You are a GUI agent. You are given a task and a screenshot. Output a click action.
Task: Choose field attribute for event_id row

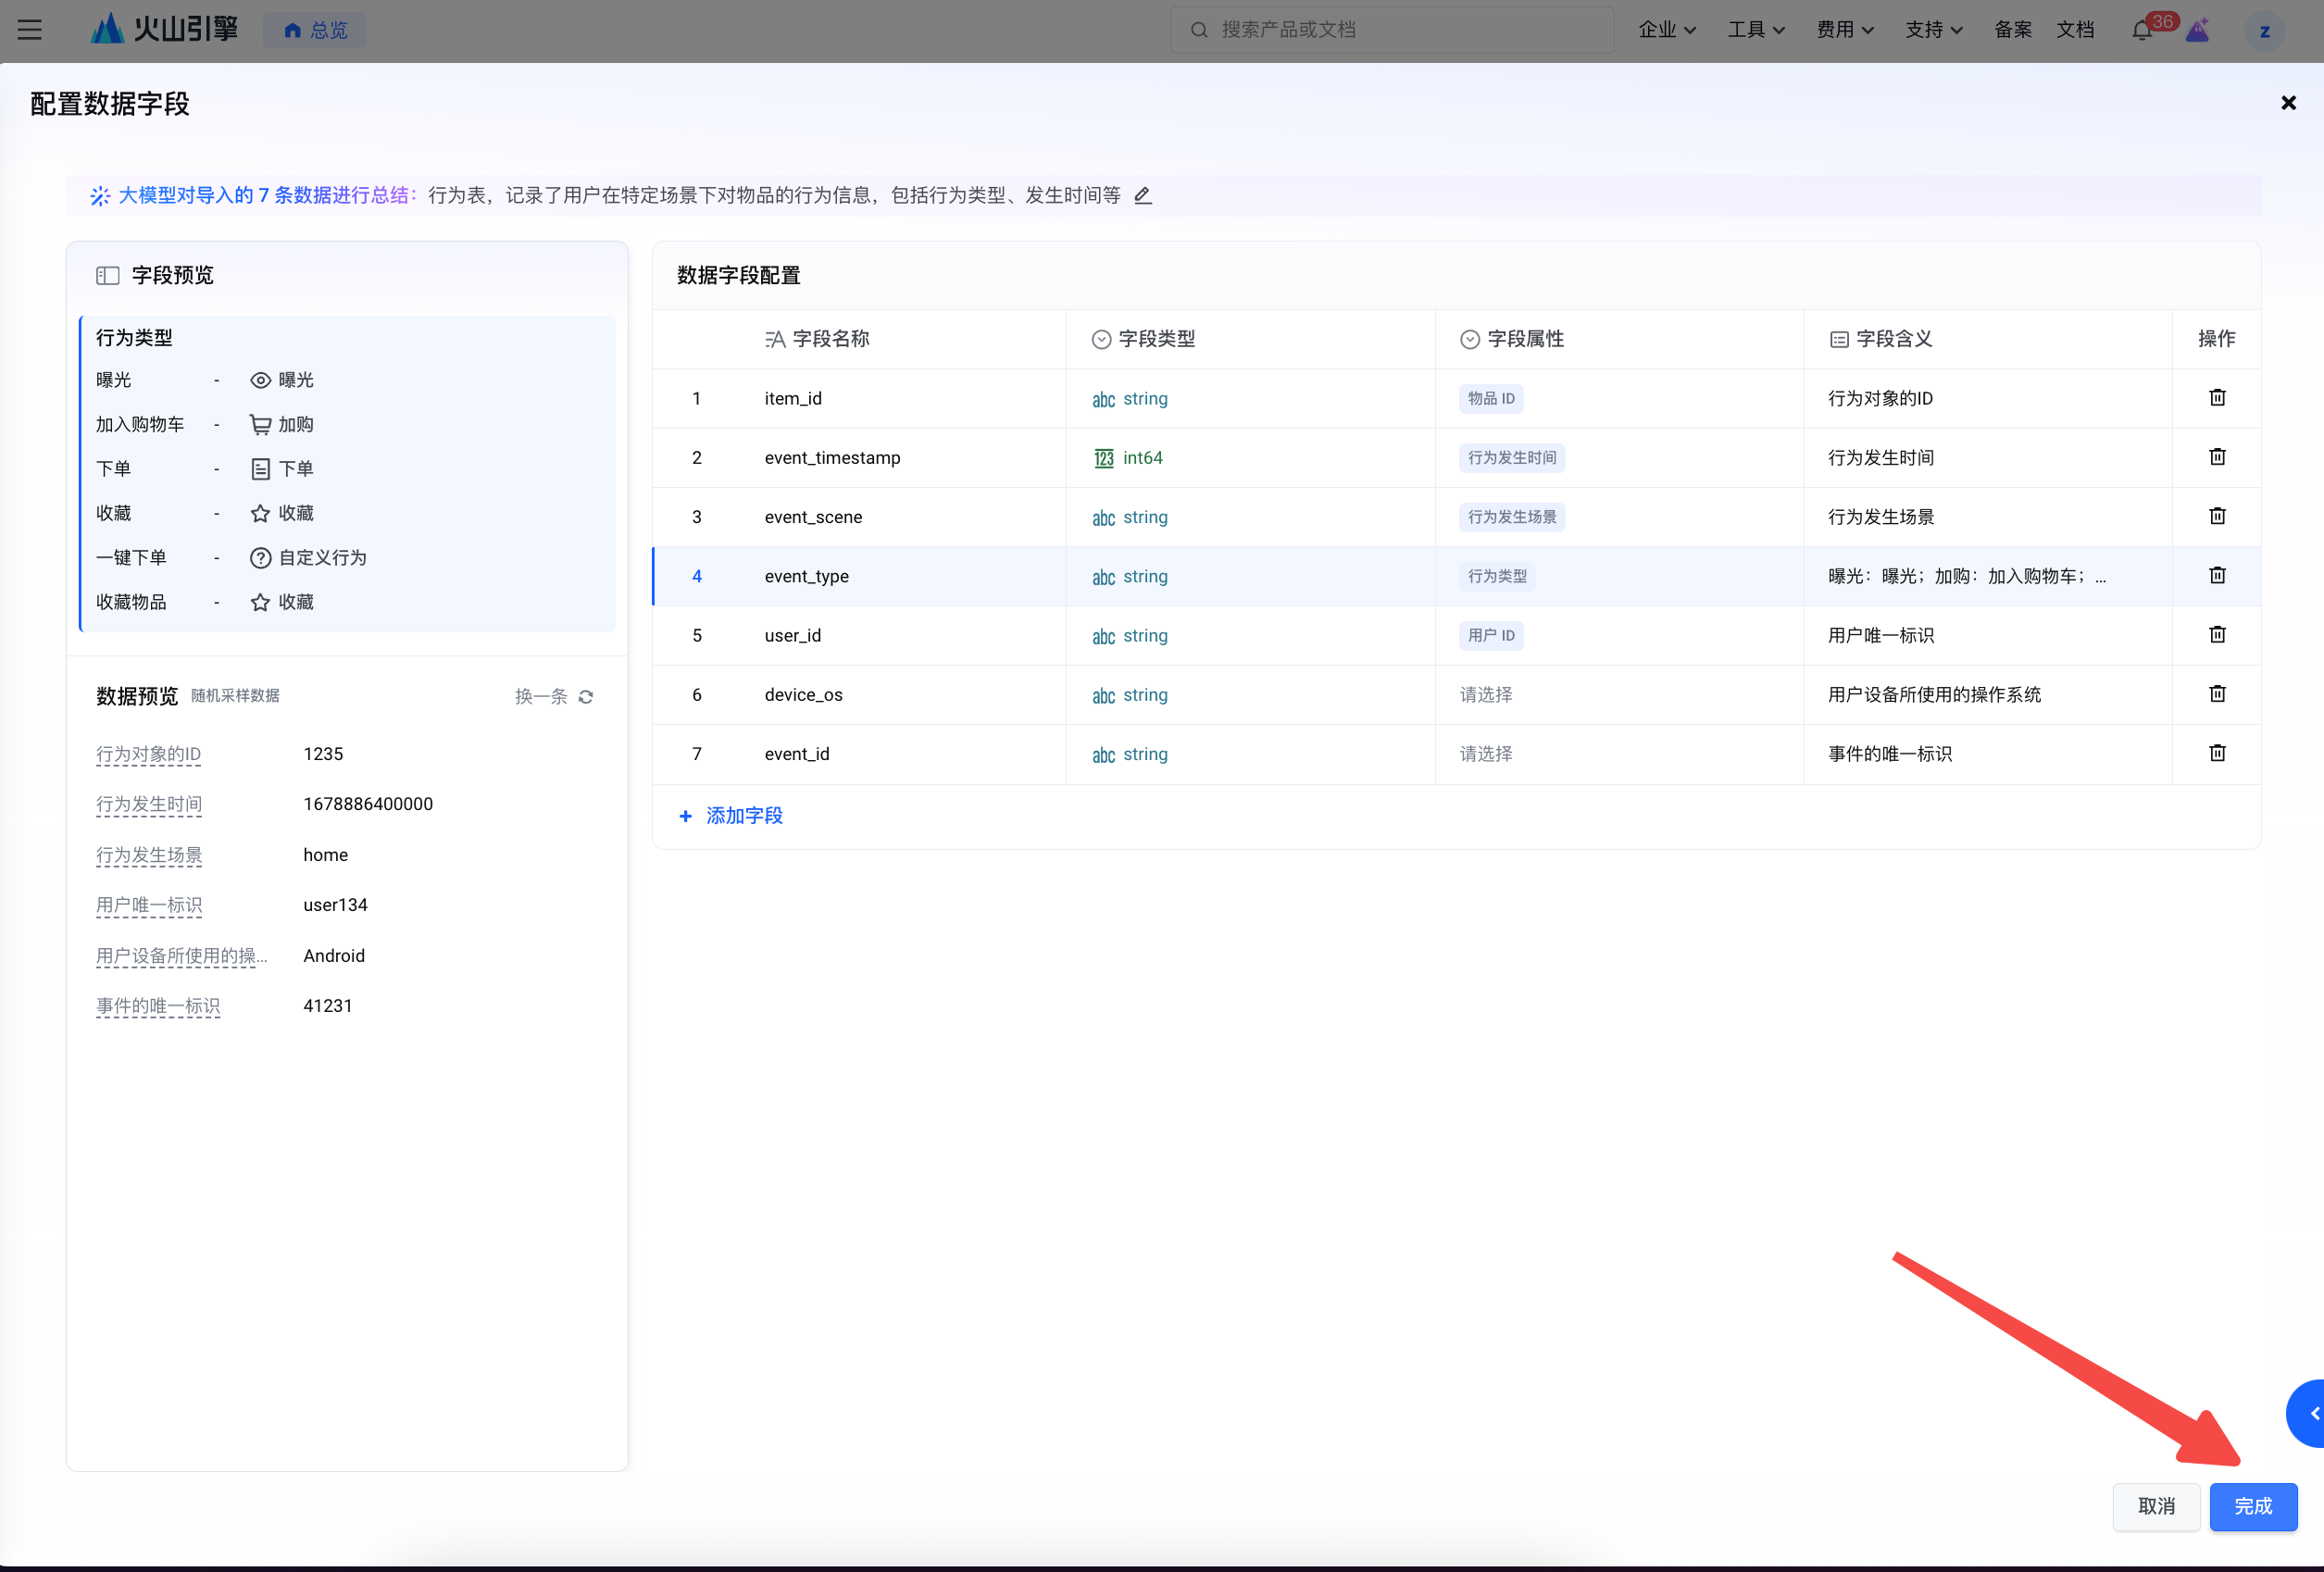point(1486,754)
